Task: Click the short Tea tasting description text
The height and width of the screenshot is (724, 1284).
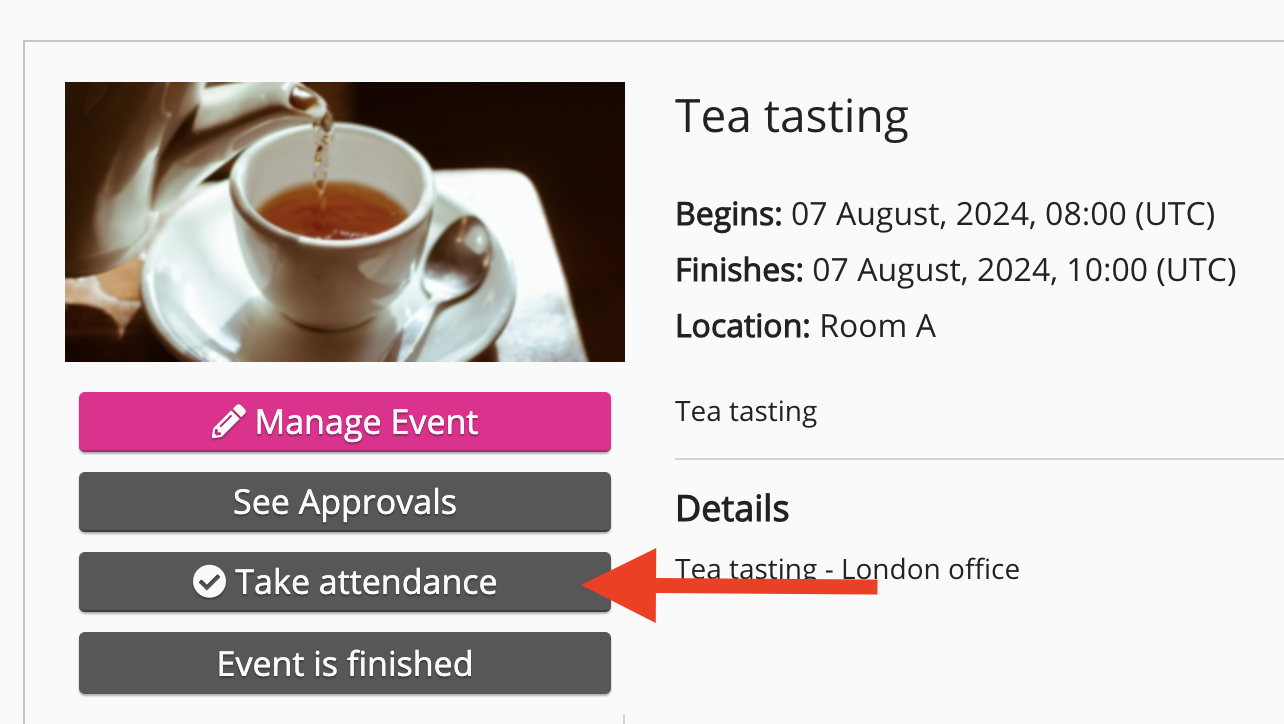Action: pyautogui.click(x=746, y=411)
